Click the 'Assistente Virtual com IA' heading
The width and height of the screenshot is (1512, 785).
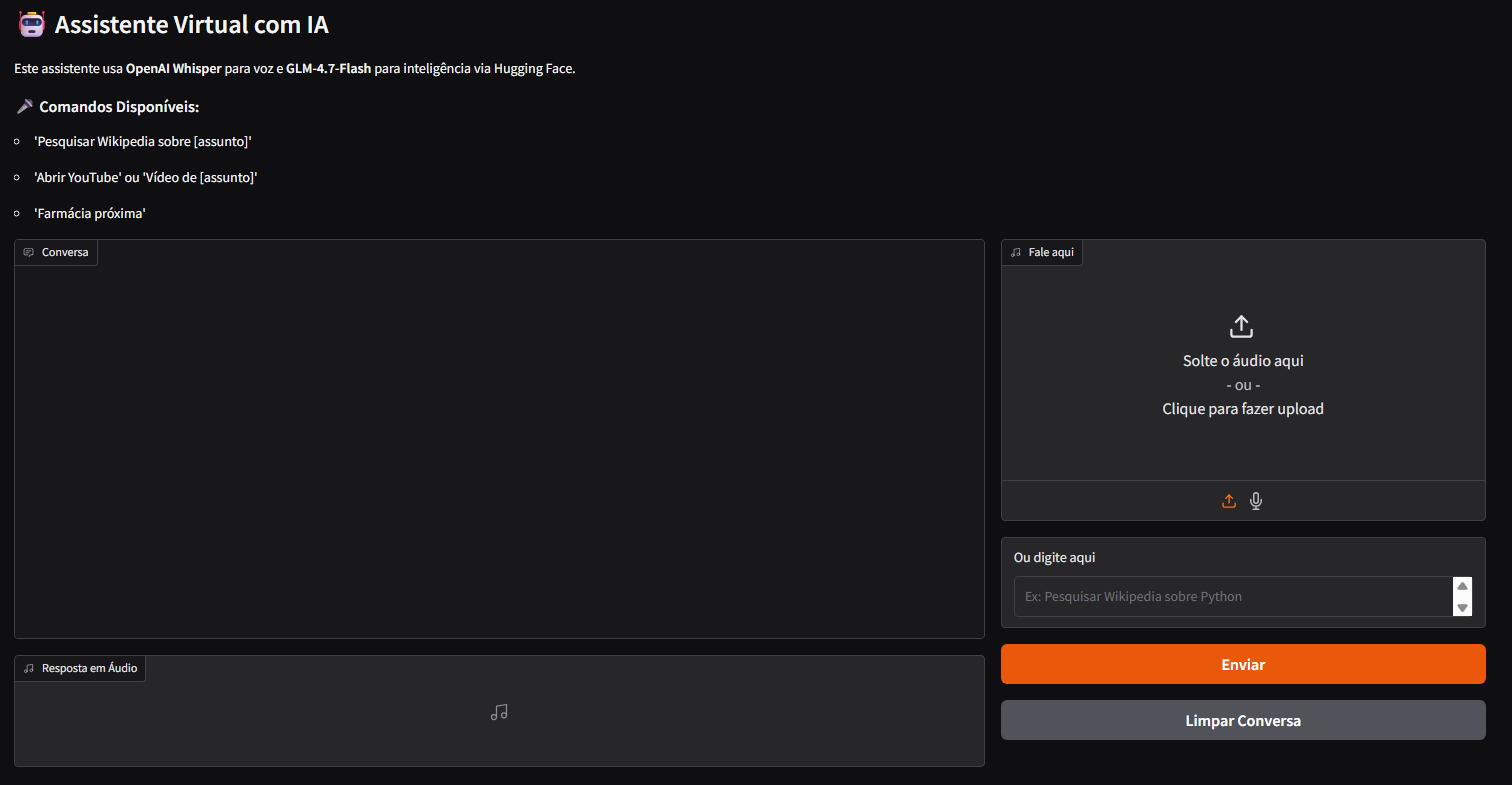click(x=192, y=25)
